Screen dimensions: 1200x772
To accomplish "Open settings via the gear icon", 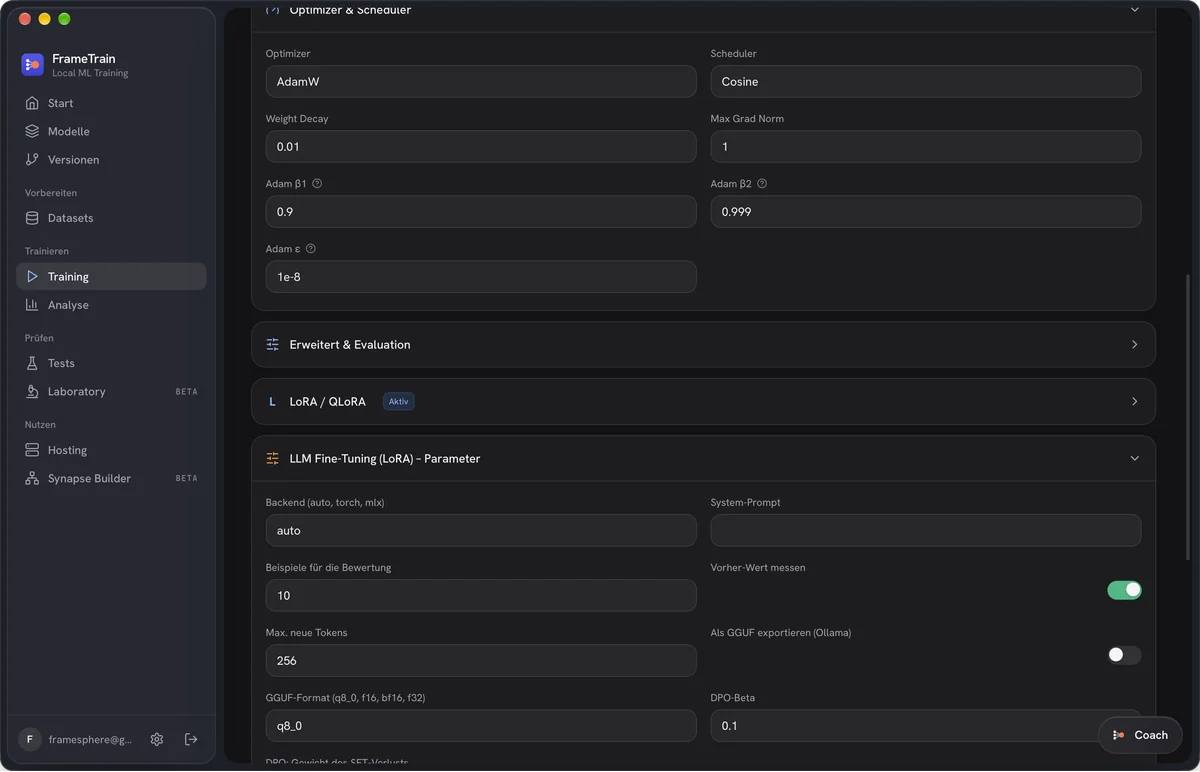I will pyautogui.click(x=157, y=739).
